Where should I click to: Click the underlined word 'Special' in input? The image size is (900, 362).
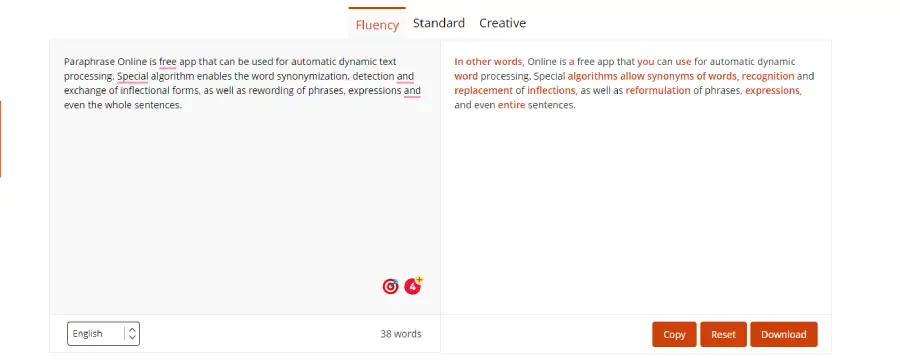133,76
